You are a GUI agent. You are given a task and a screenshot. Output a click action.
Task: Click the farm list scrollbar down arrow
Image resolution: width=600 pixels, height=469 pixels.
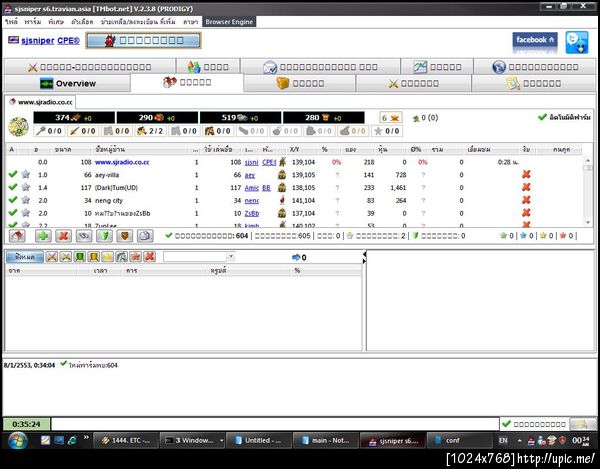[588, 223]
